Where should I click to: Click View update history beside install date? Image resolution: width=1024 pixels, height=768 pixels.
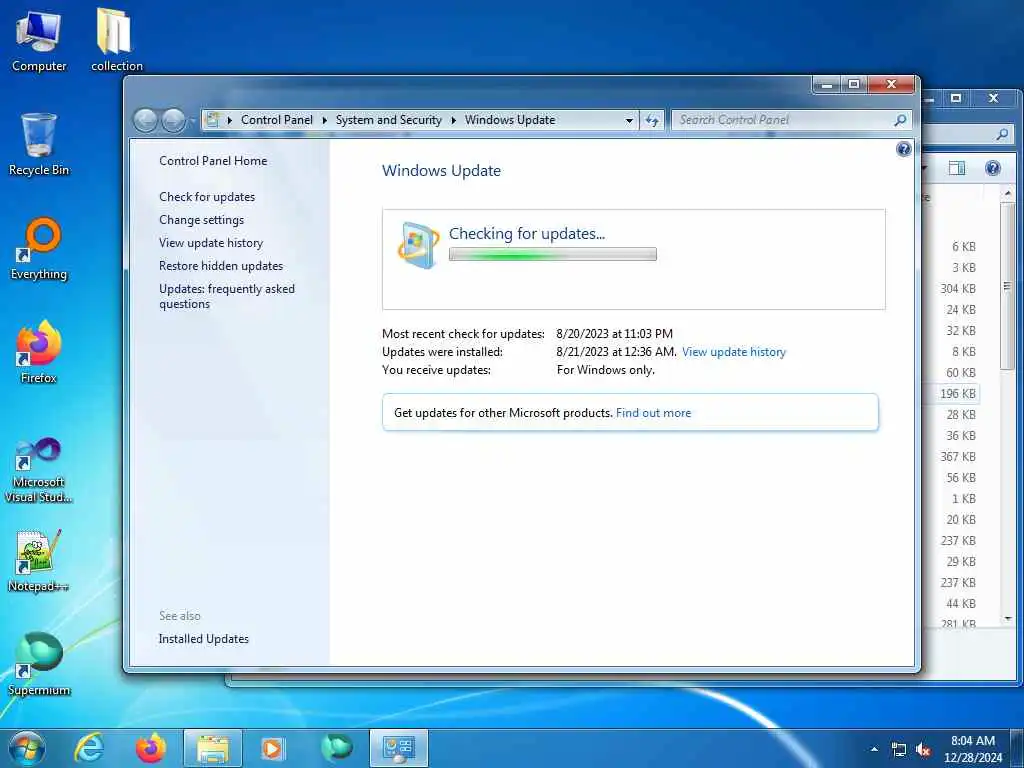[734, 352]
